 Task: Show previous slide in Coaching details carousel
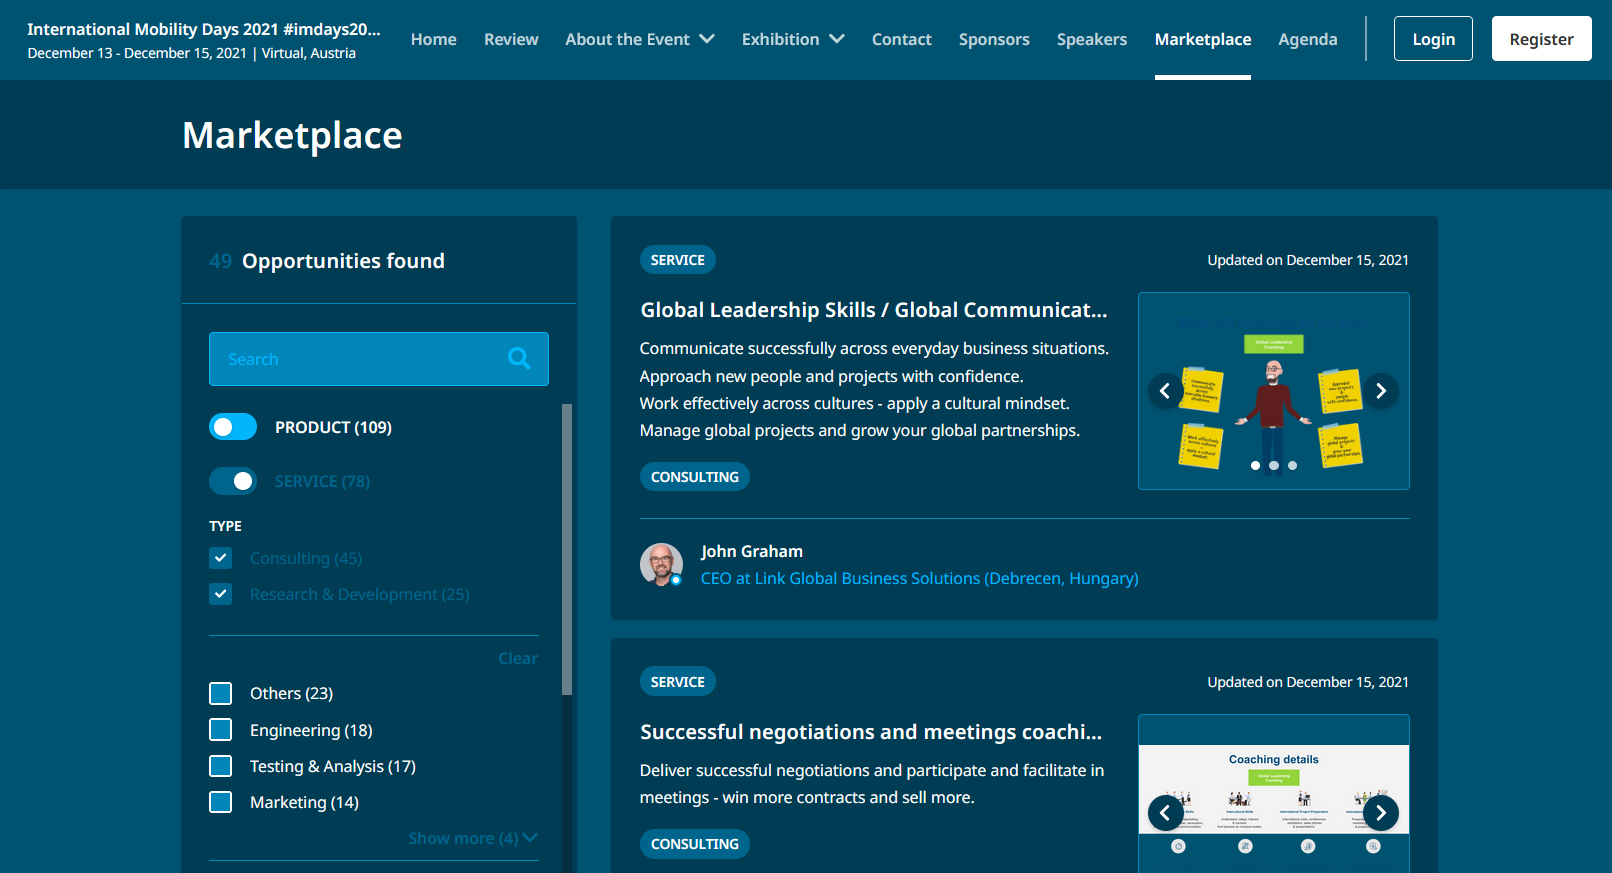[x=1165, y=813]
